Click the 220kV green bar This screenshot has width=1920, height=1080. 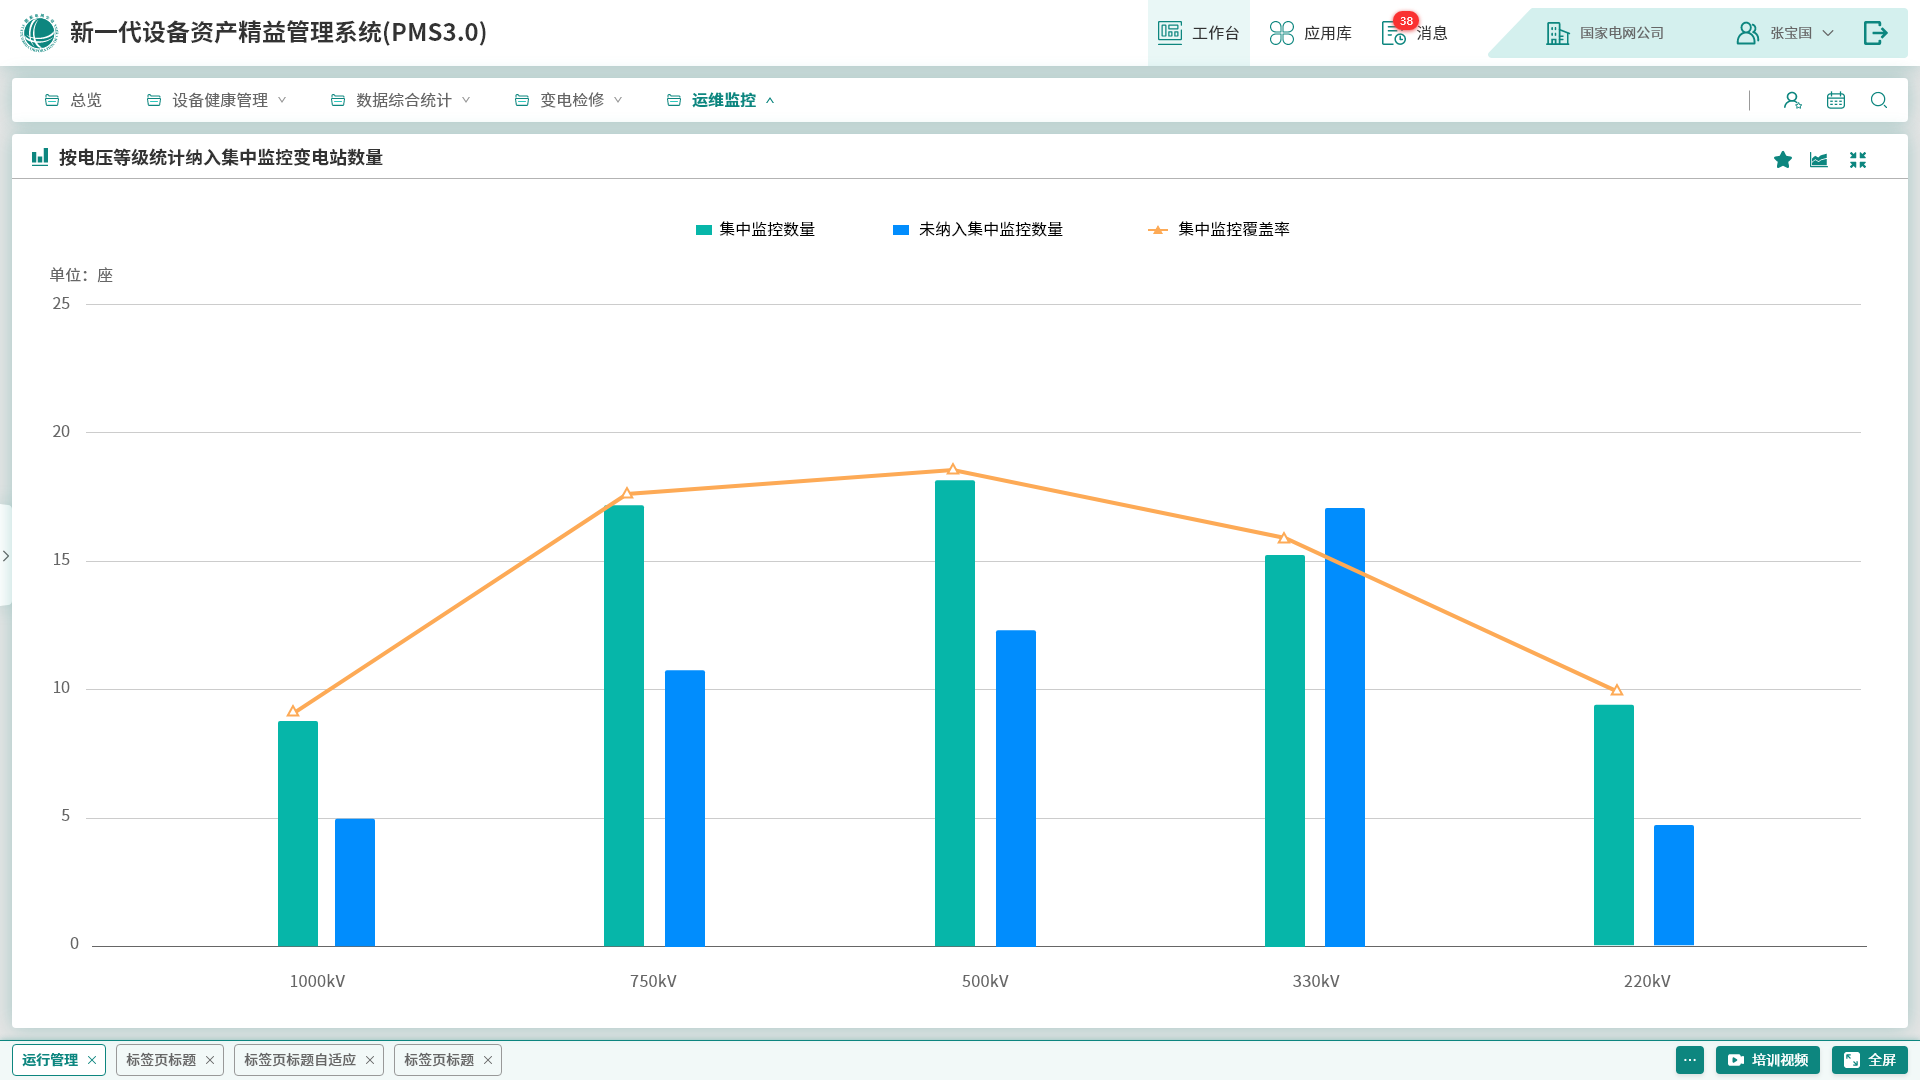pyautogui.click(x=1614, y=825)
